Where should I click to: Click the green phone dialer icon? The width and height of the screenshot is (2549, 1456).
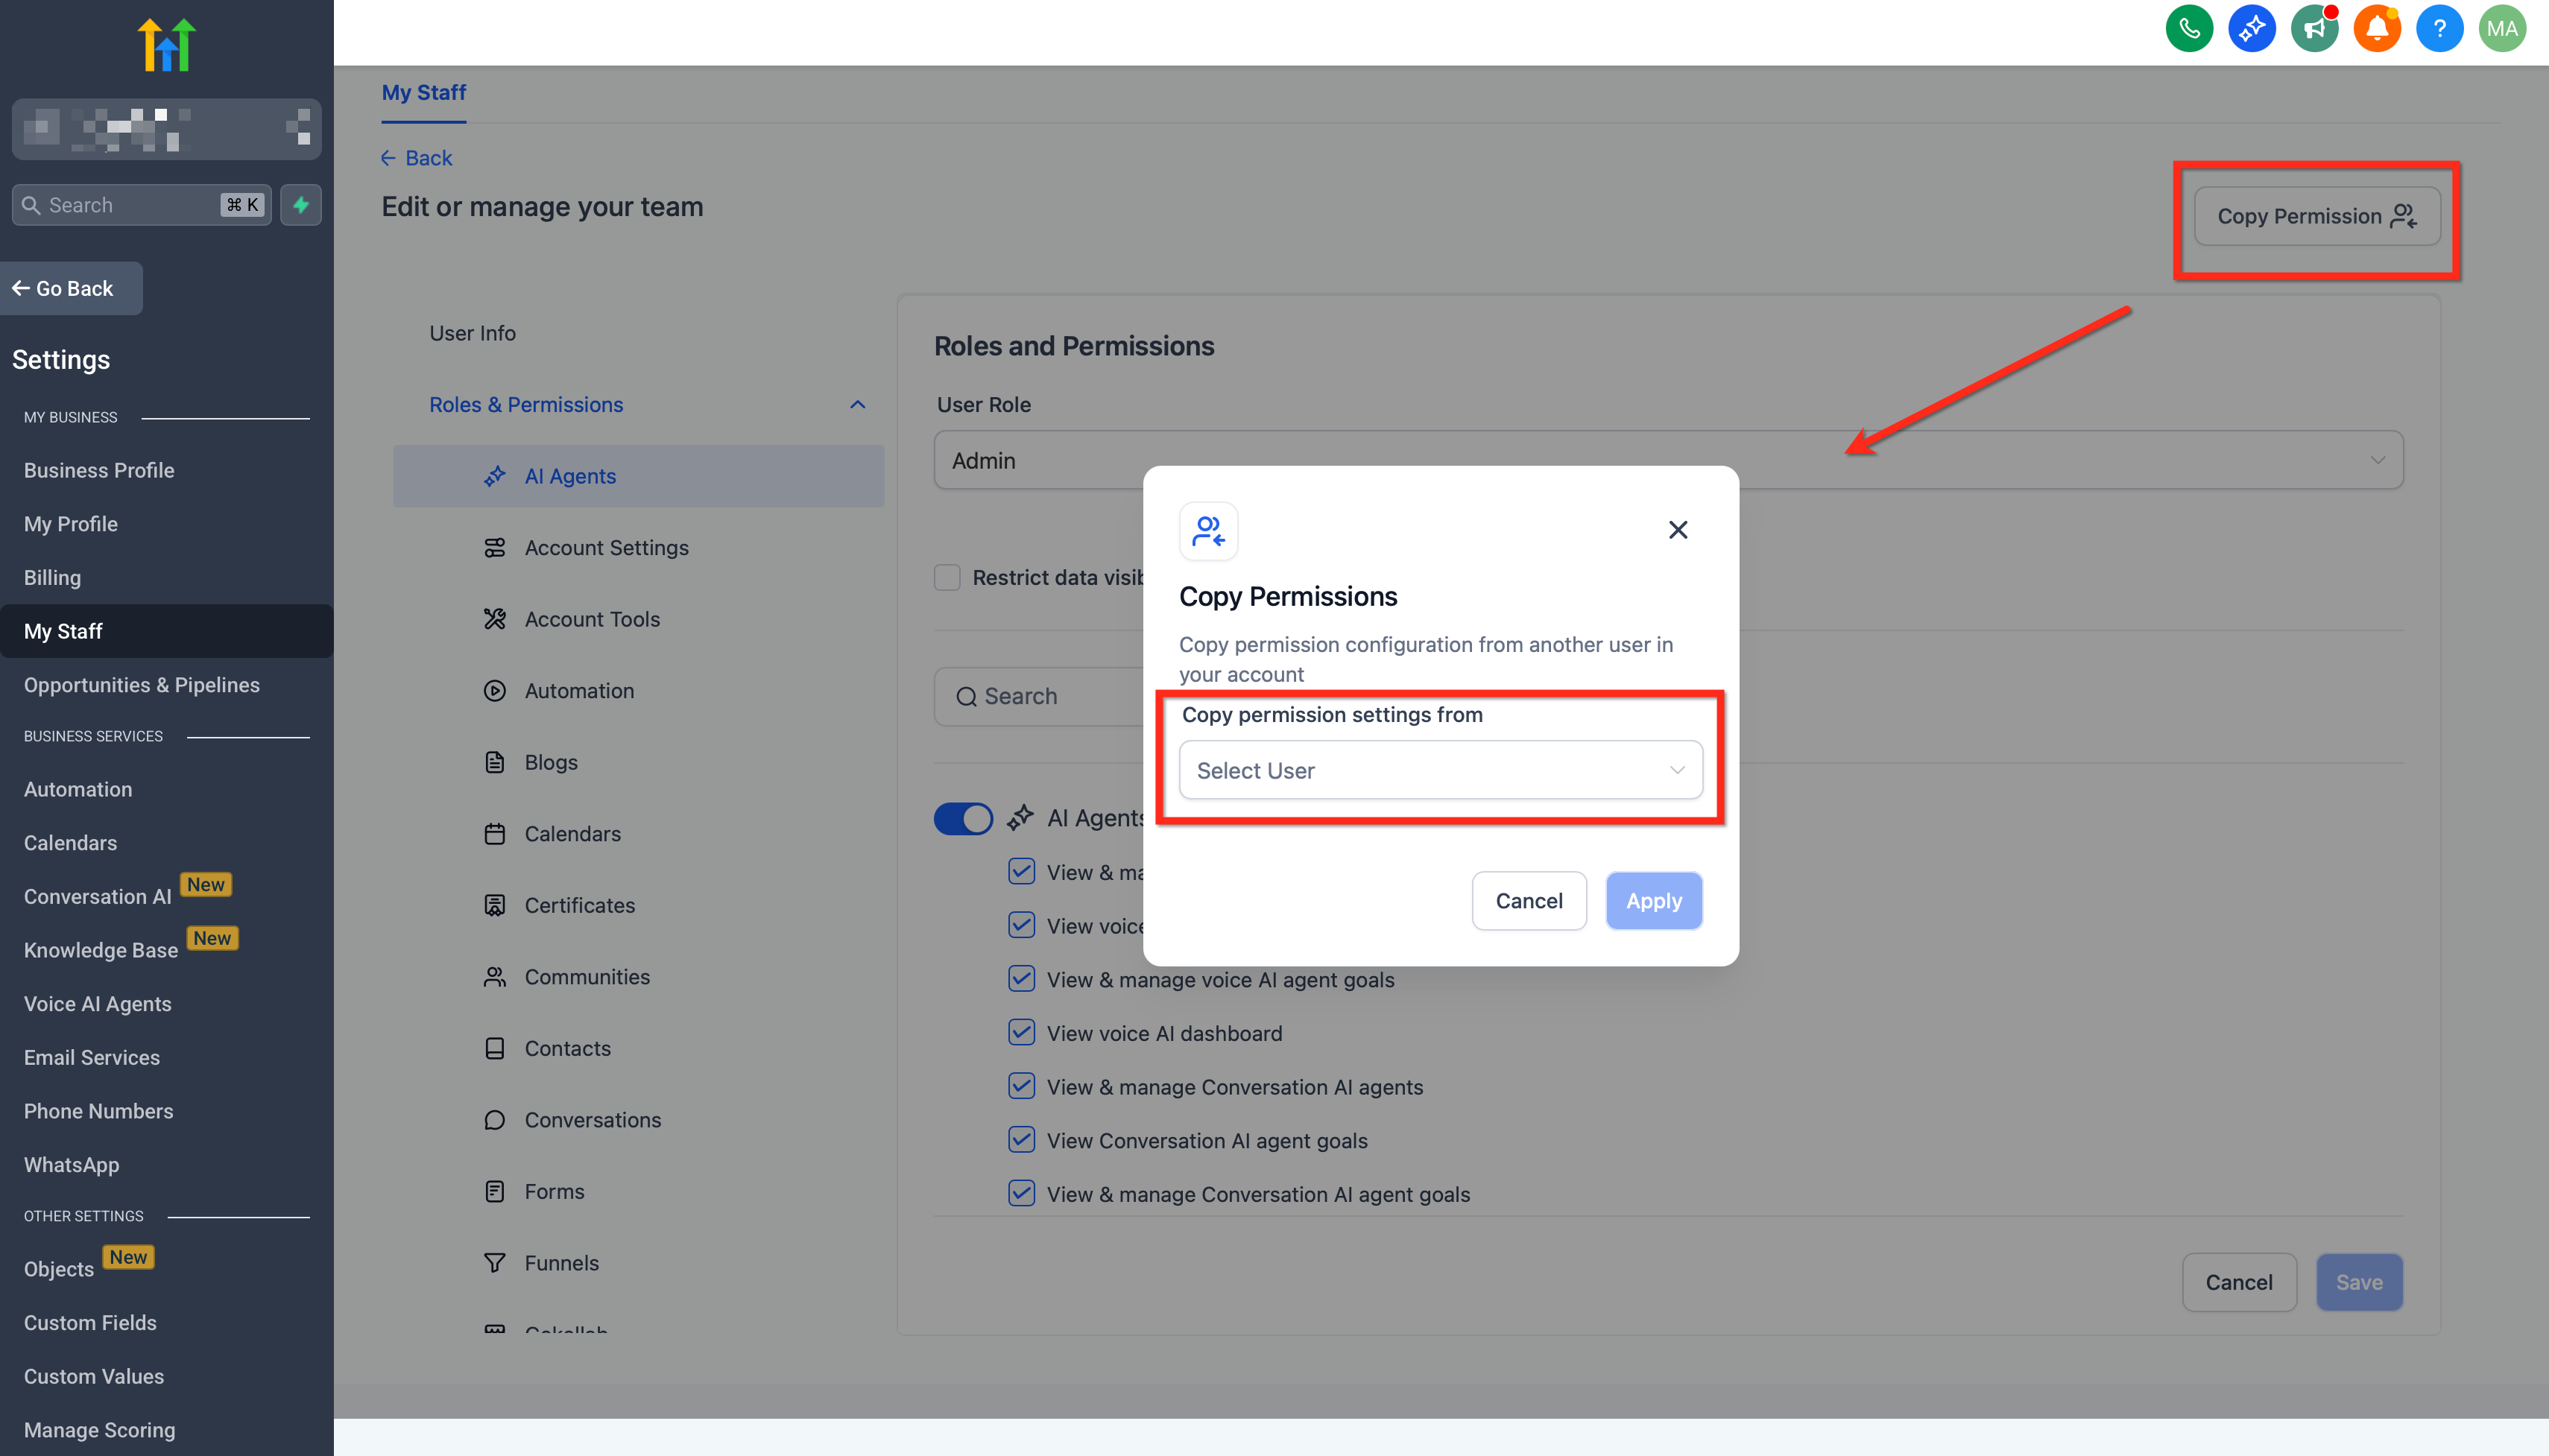(x=2189, y=29)
